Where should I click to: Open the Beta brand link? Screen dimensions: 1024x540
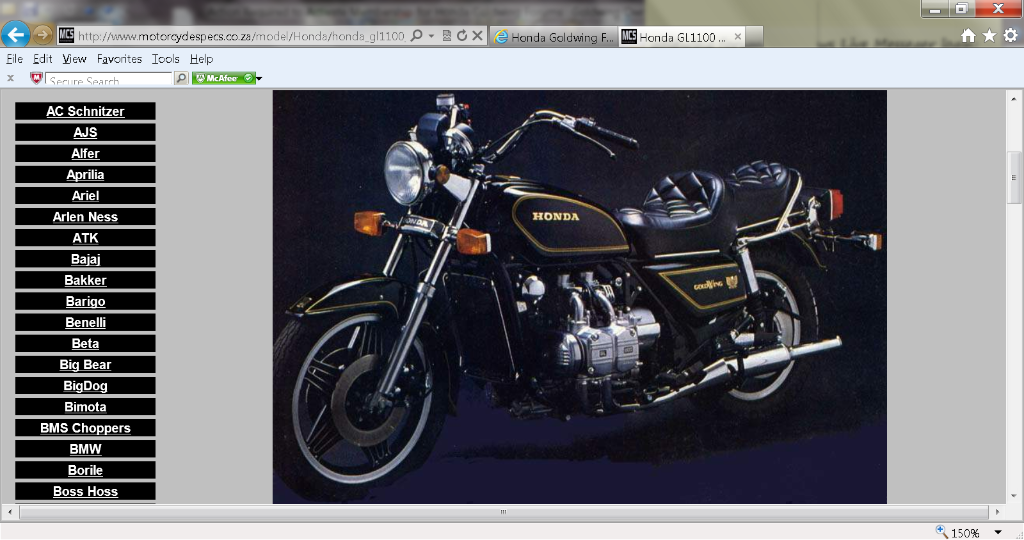tap(86, 343)
